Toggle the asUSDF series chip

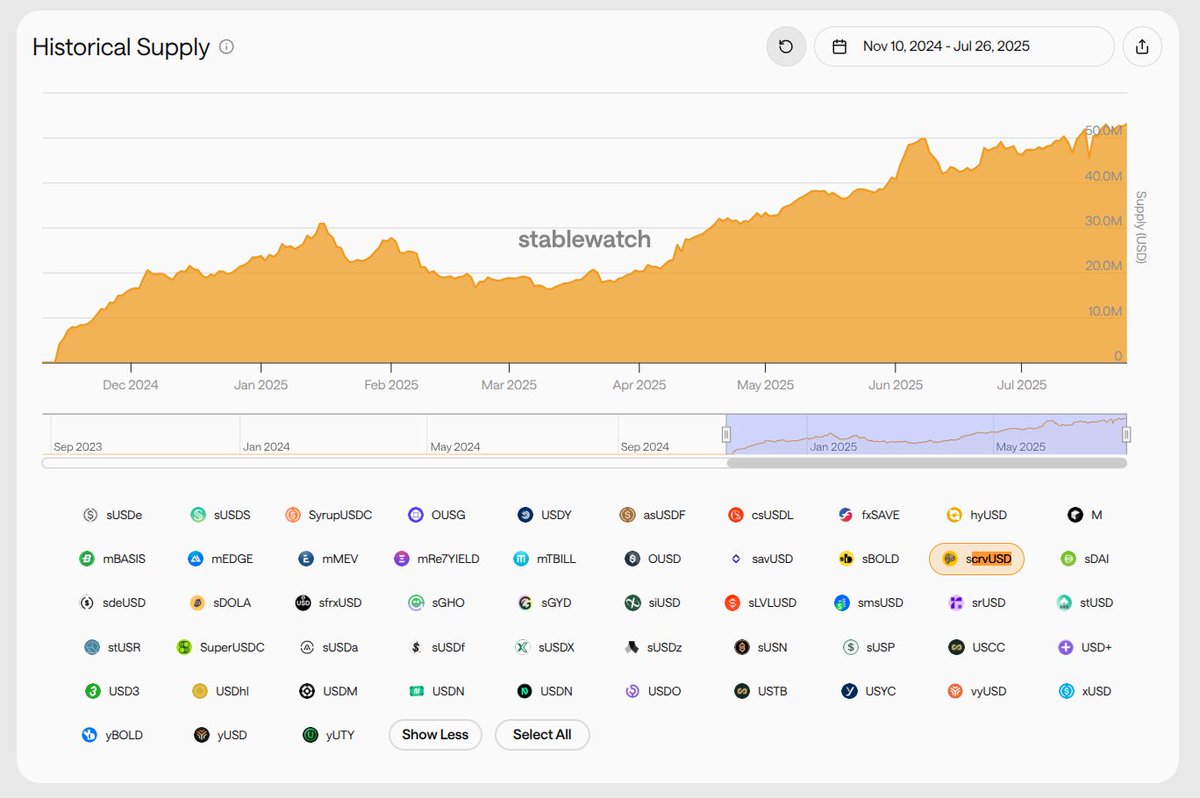pyautogui.click(x=653, y=515)
